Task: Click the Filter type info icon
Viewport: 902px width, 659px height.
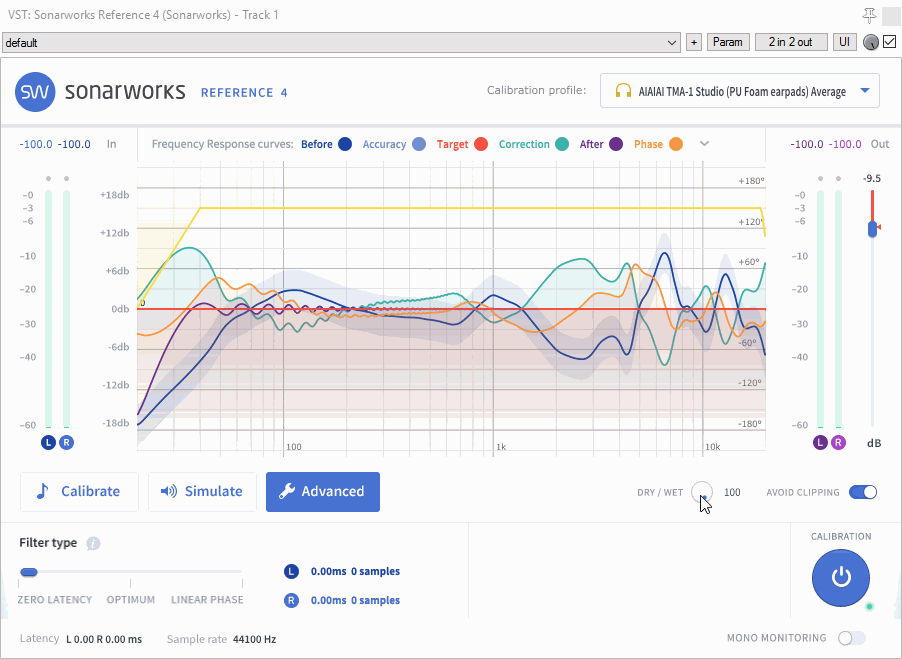Action: (93, 544)
